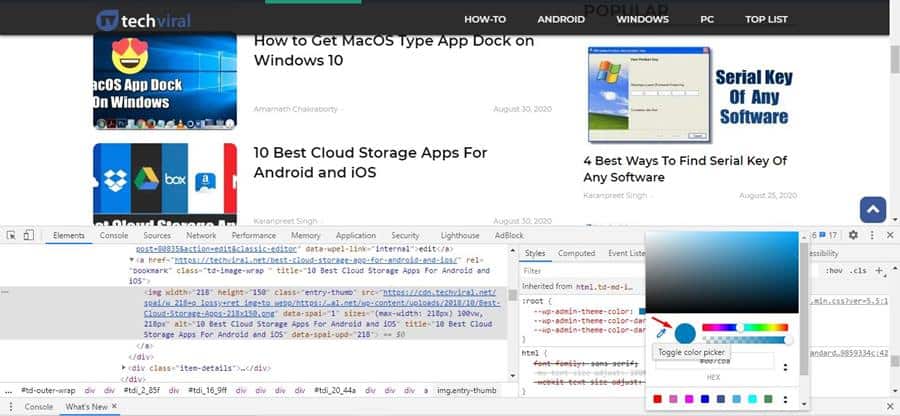Click the large blue current color circle
The height and width of the screenshot is (416, 900).
point(685,334)
